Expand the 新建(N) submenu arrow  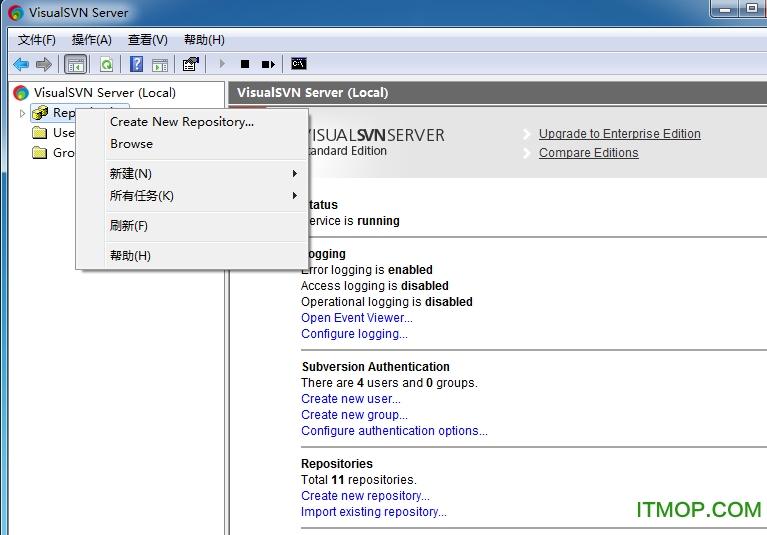coord(294,174)
